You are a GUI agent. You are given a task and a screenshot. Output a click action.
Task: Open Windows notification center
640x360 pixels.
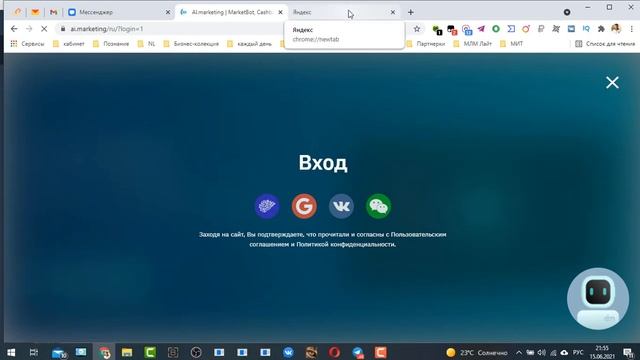(x=628, y=352)
